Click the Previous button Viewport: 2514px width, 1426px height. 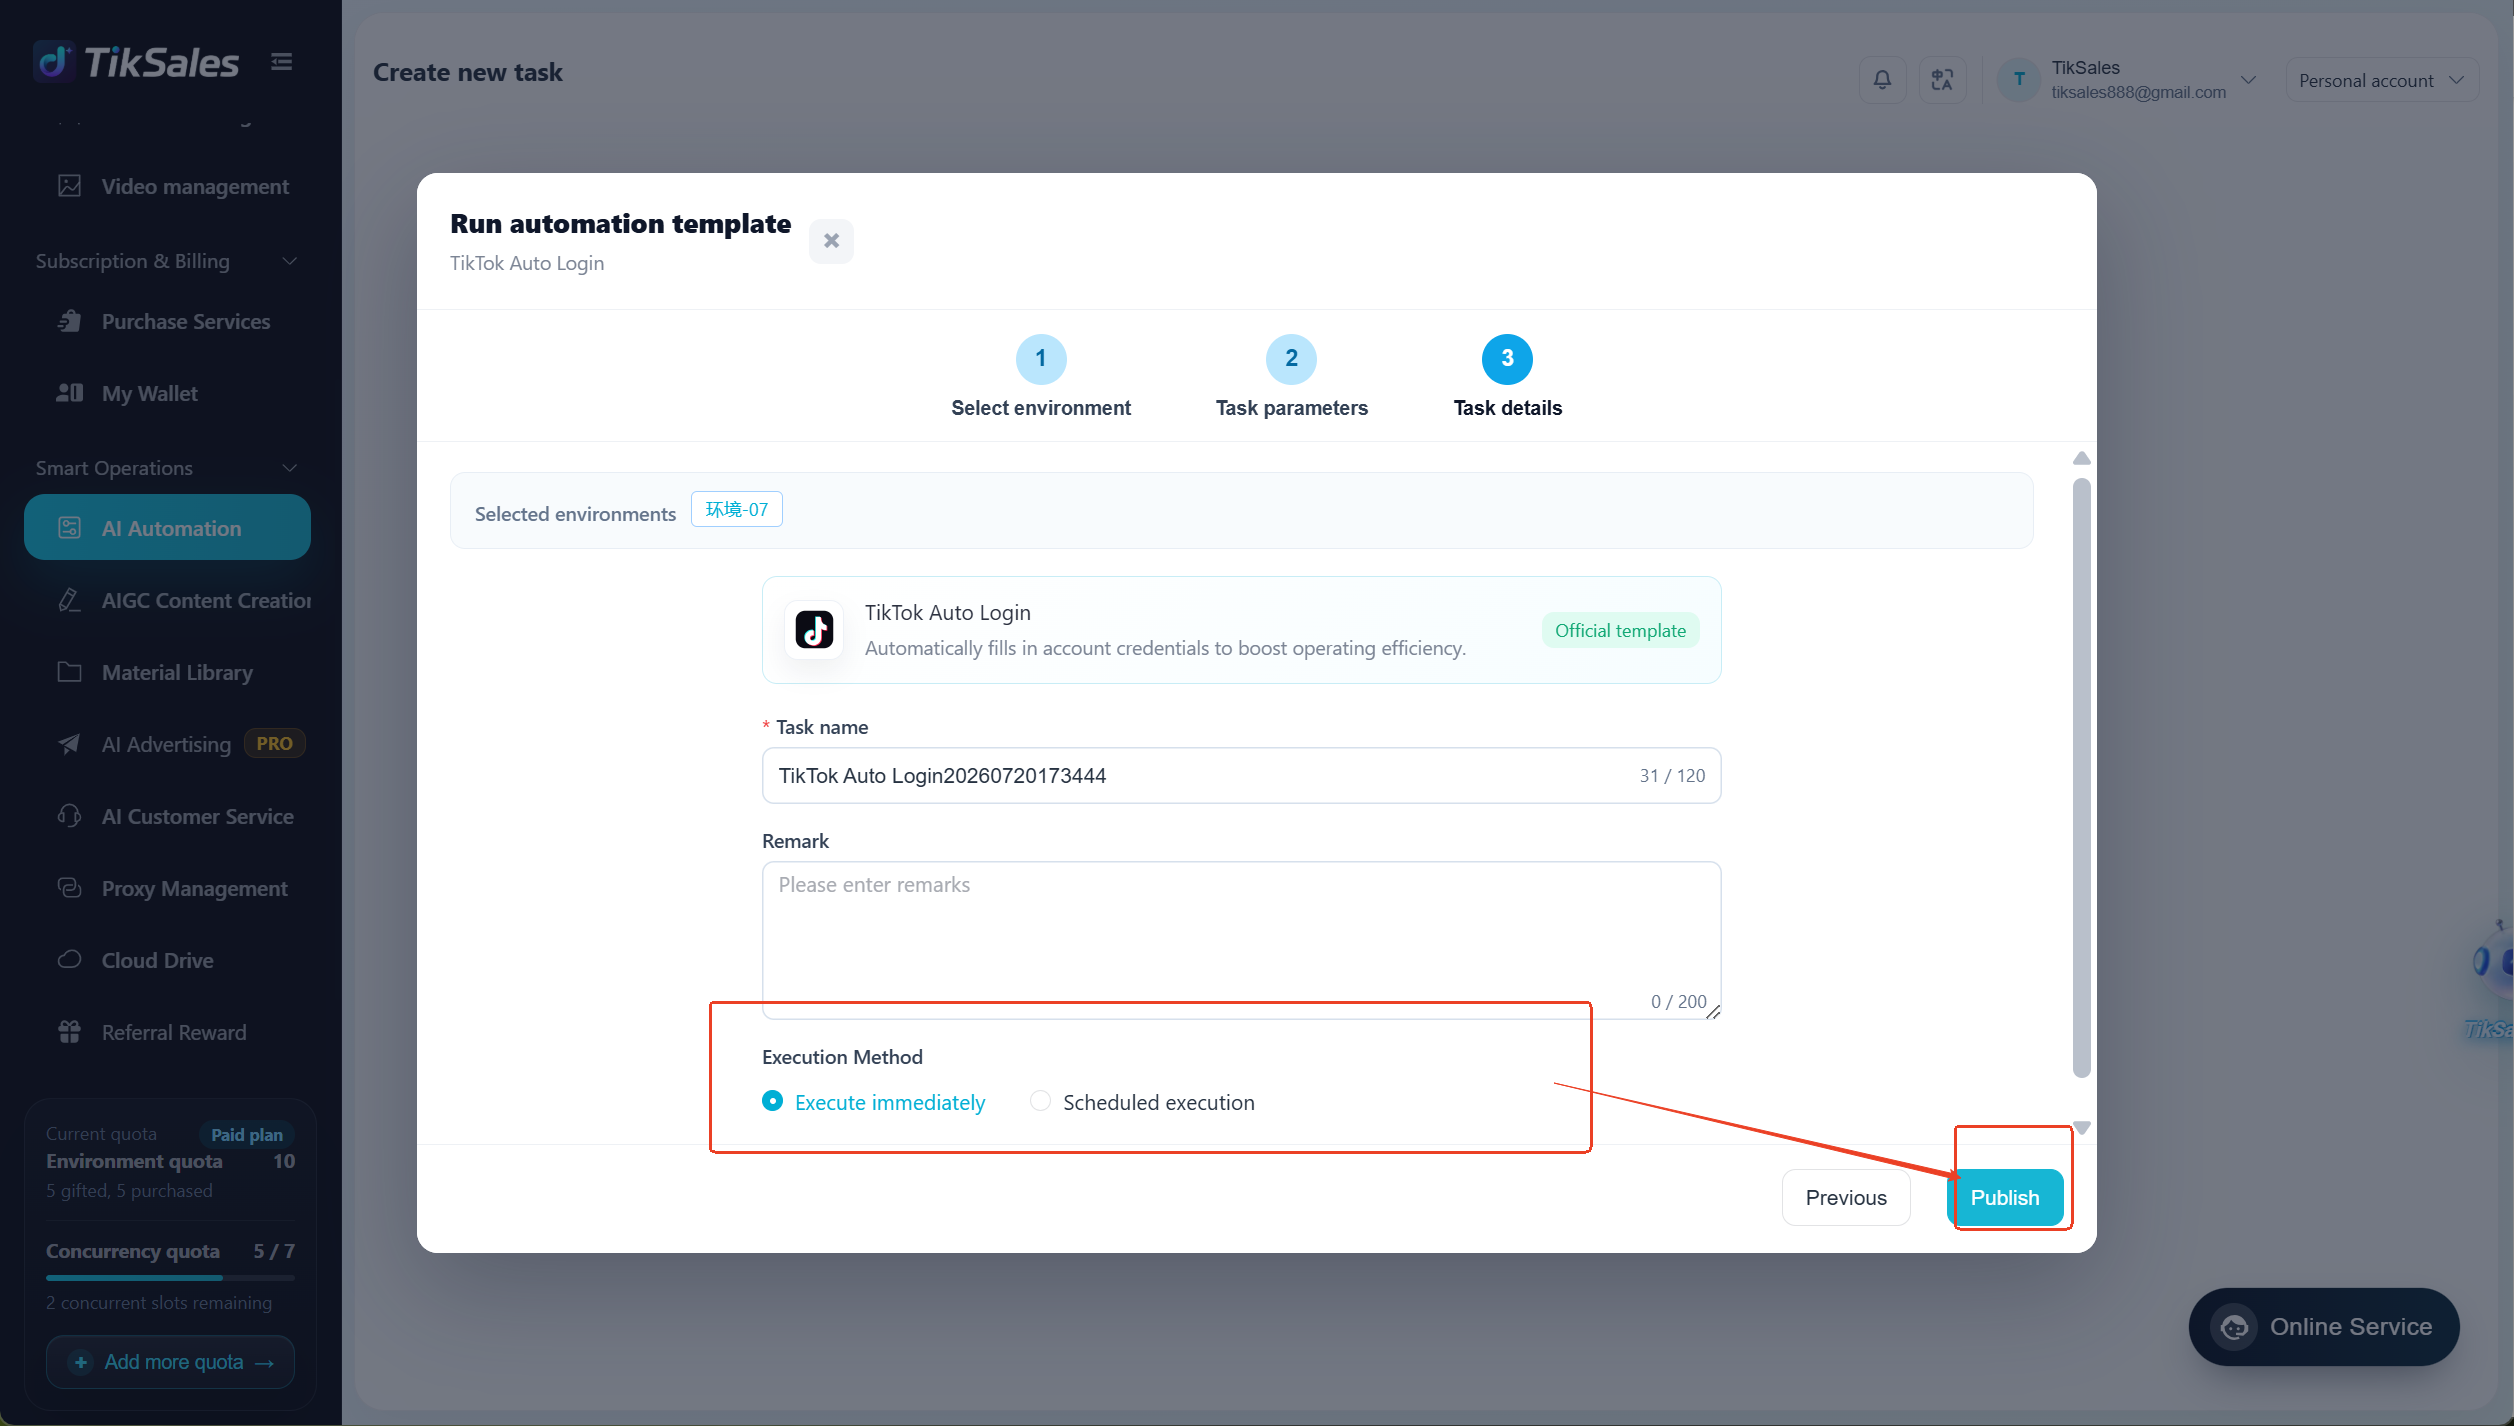pos(1846,1197)
